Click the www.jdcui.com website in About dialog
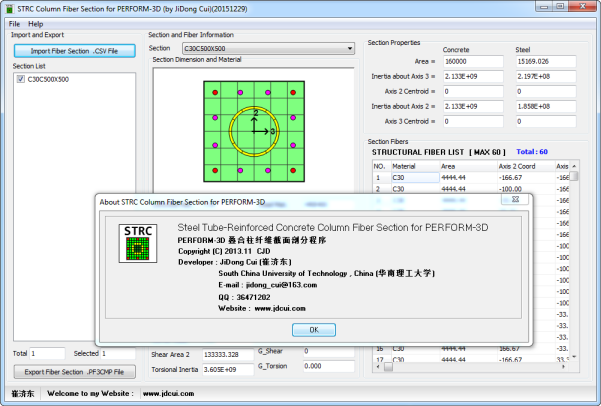Viewport: 601px width, 406px height. (280, 308)
